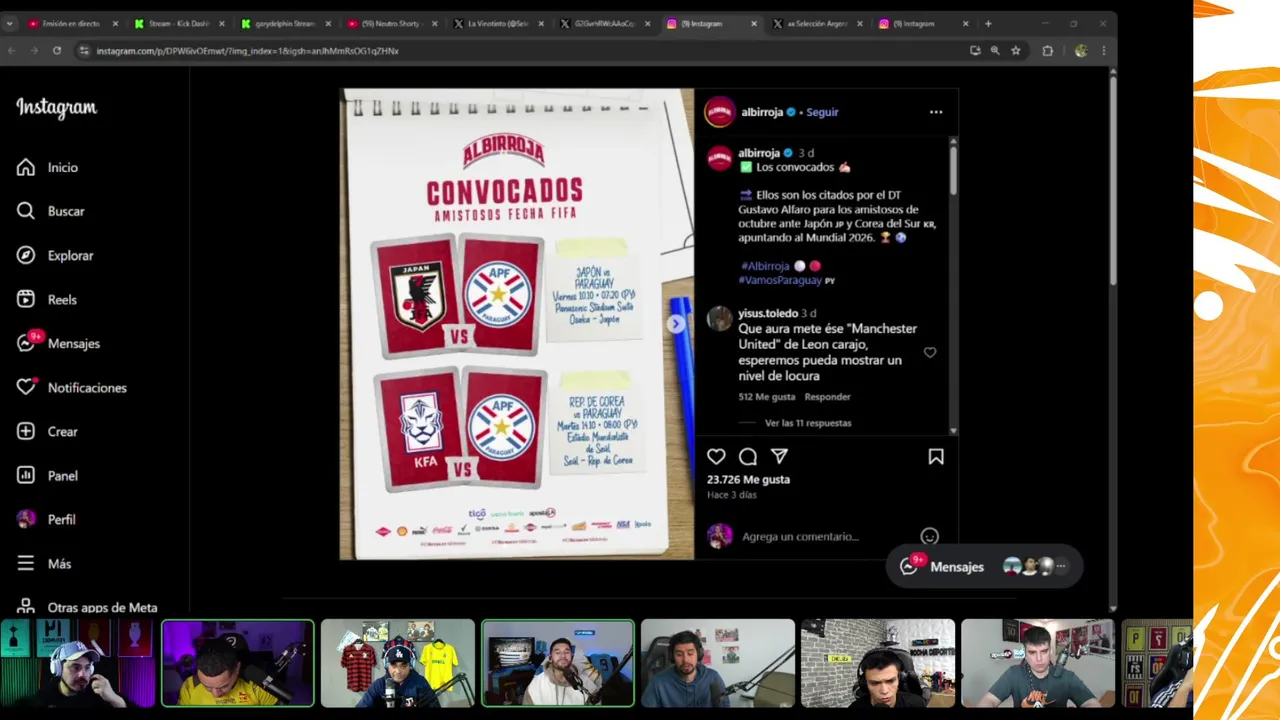1280x720 pixels.
Task: Bookmark this page with star icon
Action: click(x=1016, y=50)
